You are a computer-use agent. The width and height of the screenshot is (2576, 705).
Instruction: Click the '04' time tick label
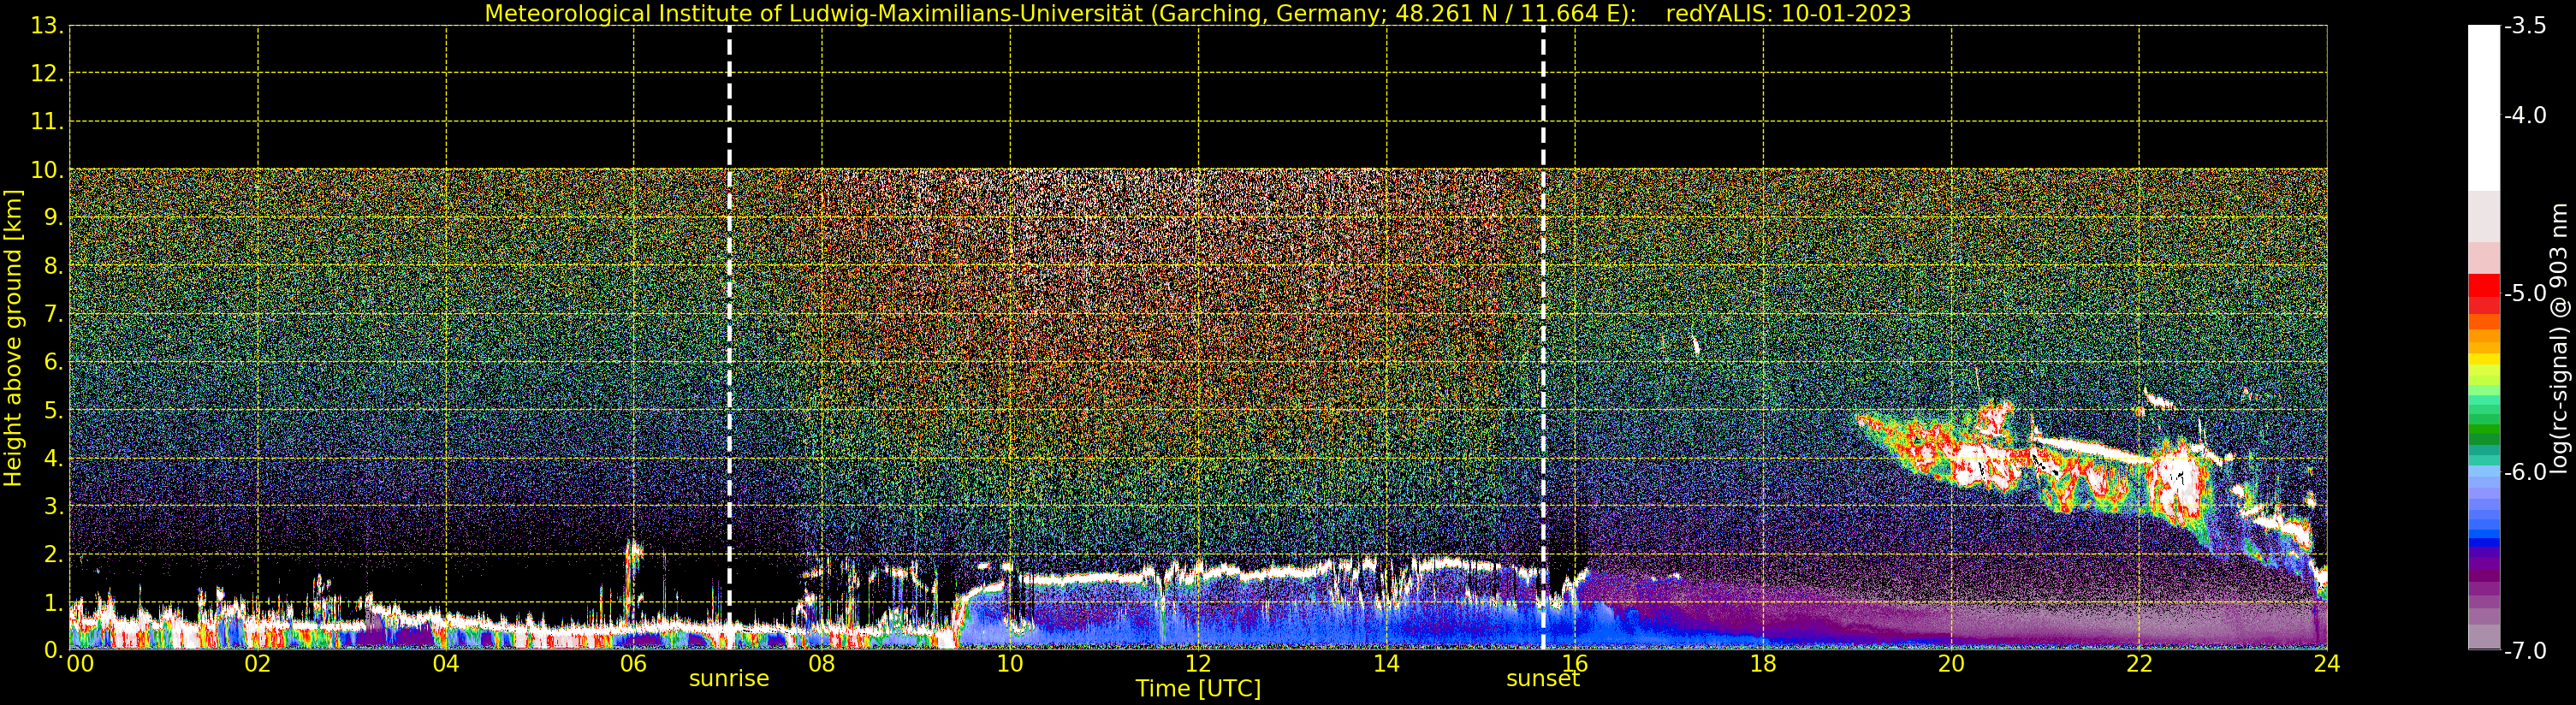point(446,663)
